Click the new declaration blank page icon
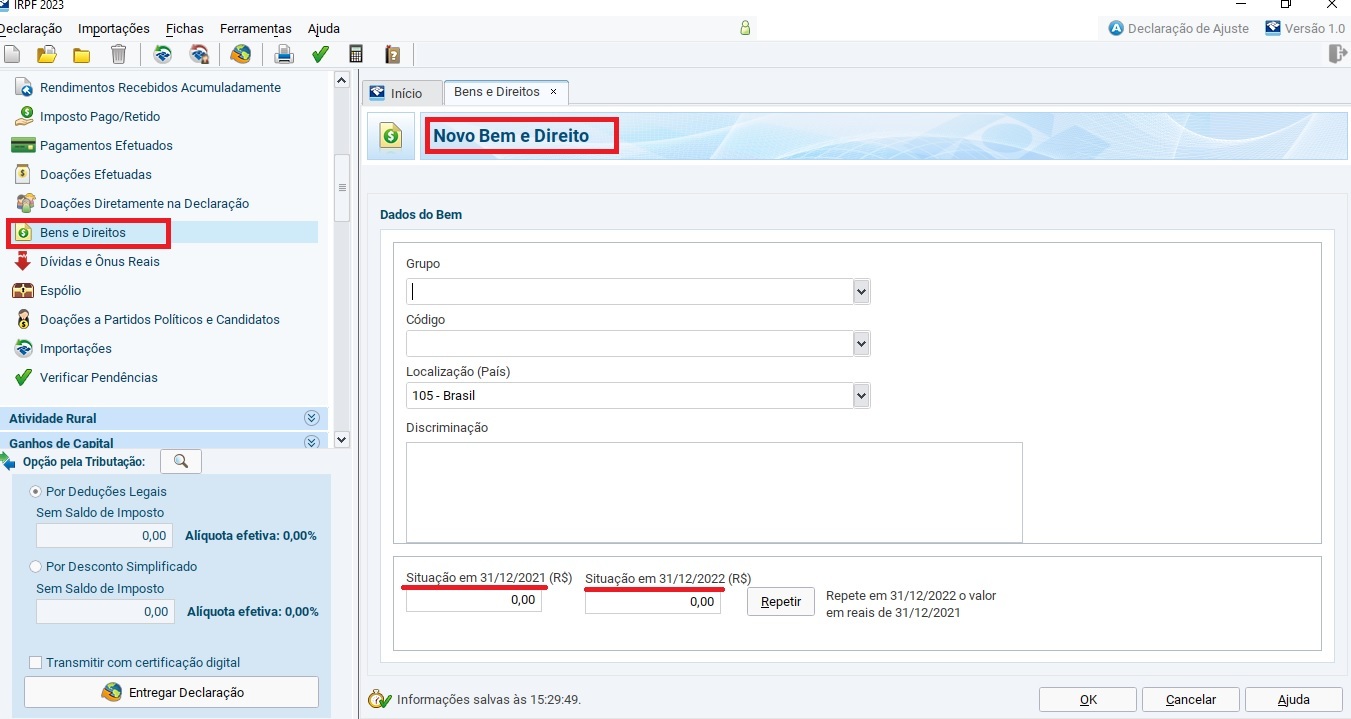The height and width of the screenshot is (719, 1351). pyautogui.click(x=12, y=54)
